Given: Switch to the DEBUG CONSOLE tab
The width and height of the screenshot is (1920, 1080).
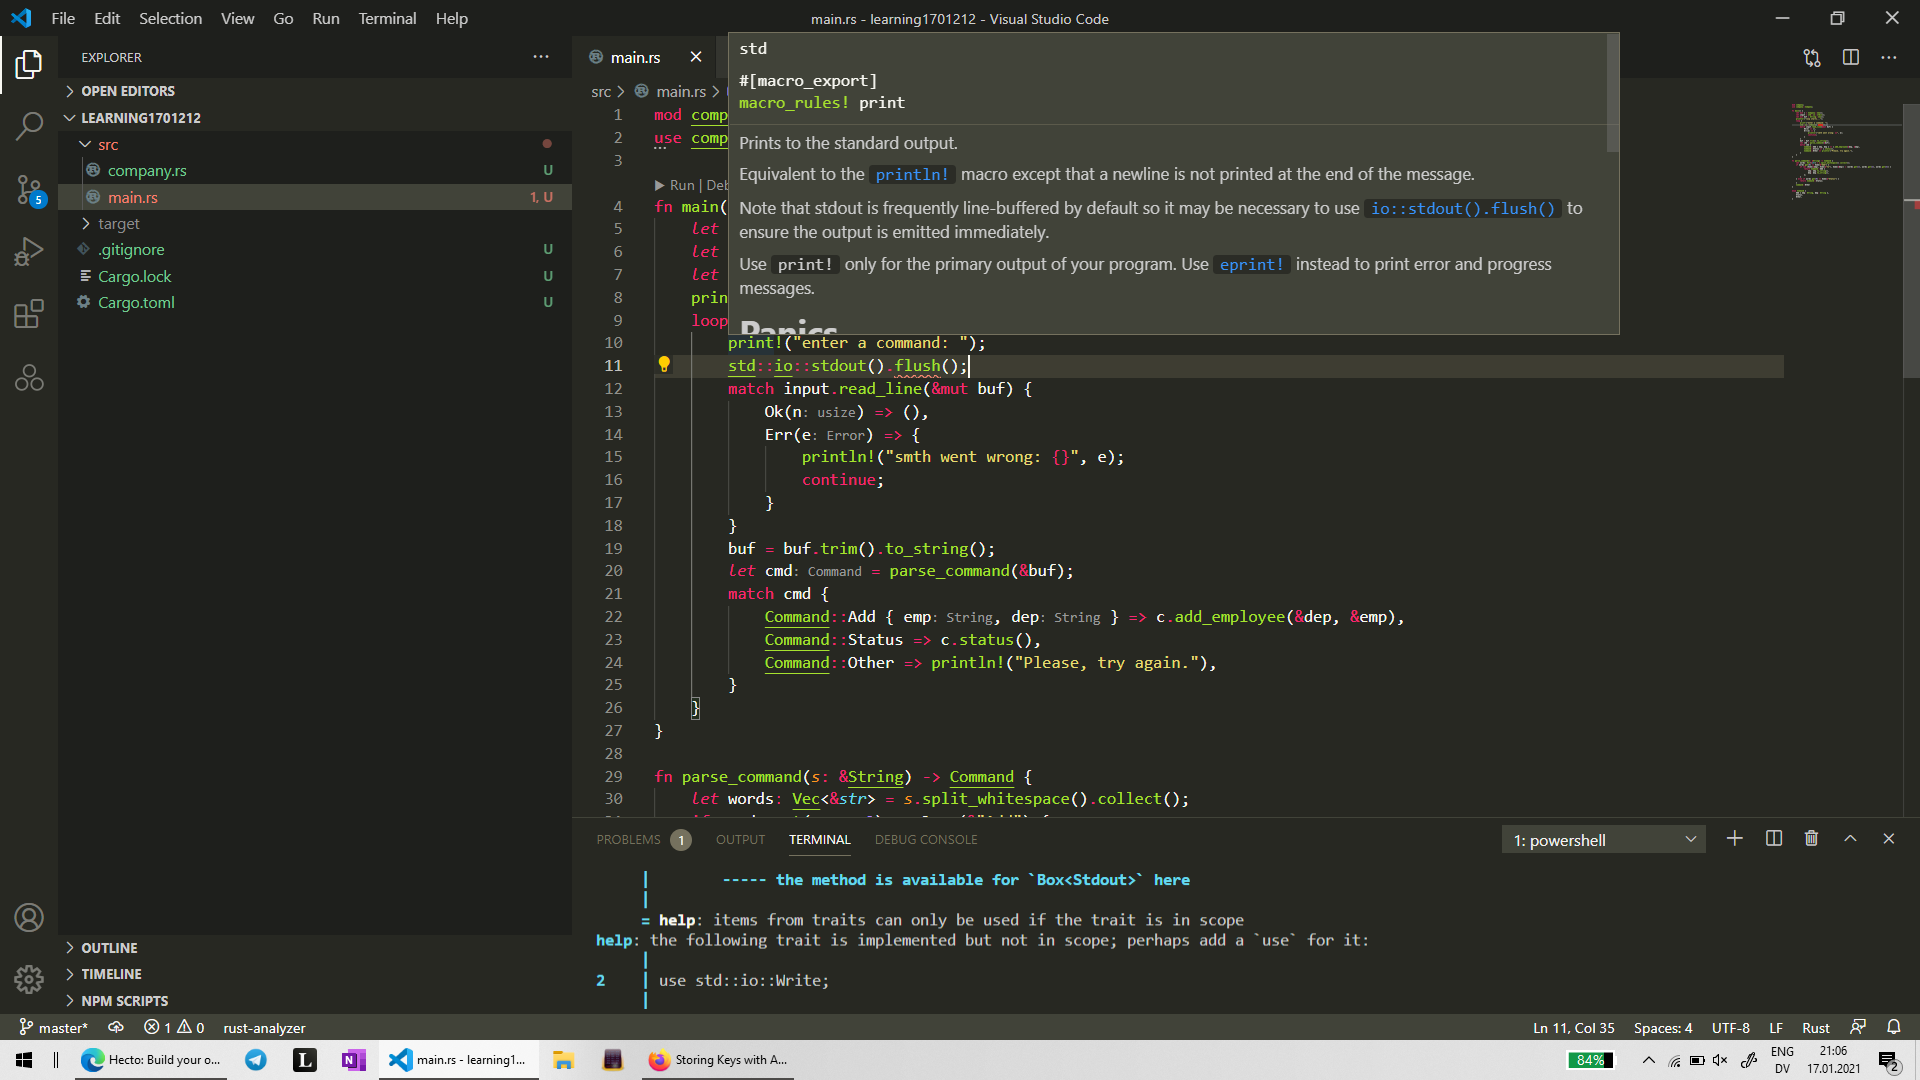Looking at the screenshot, I should tap(926, 840).
